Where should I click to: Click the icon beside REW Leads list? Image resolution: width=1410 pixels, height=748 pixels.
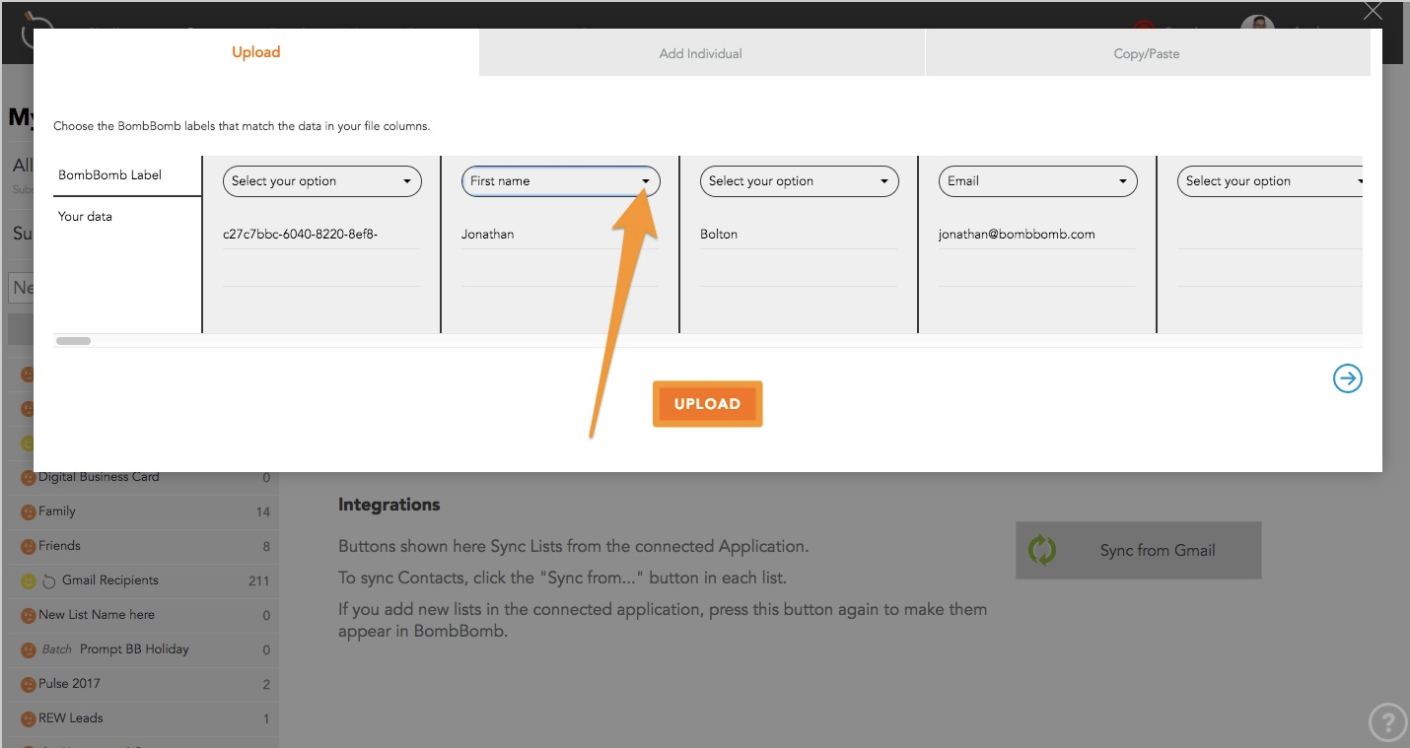pos(28,718)
